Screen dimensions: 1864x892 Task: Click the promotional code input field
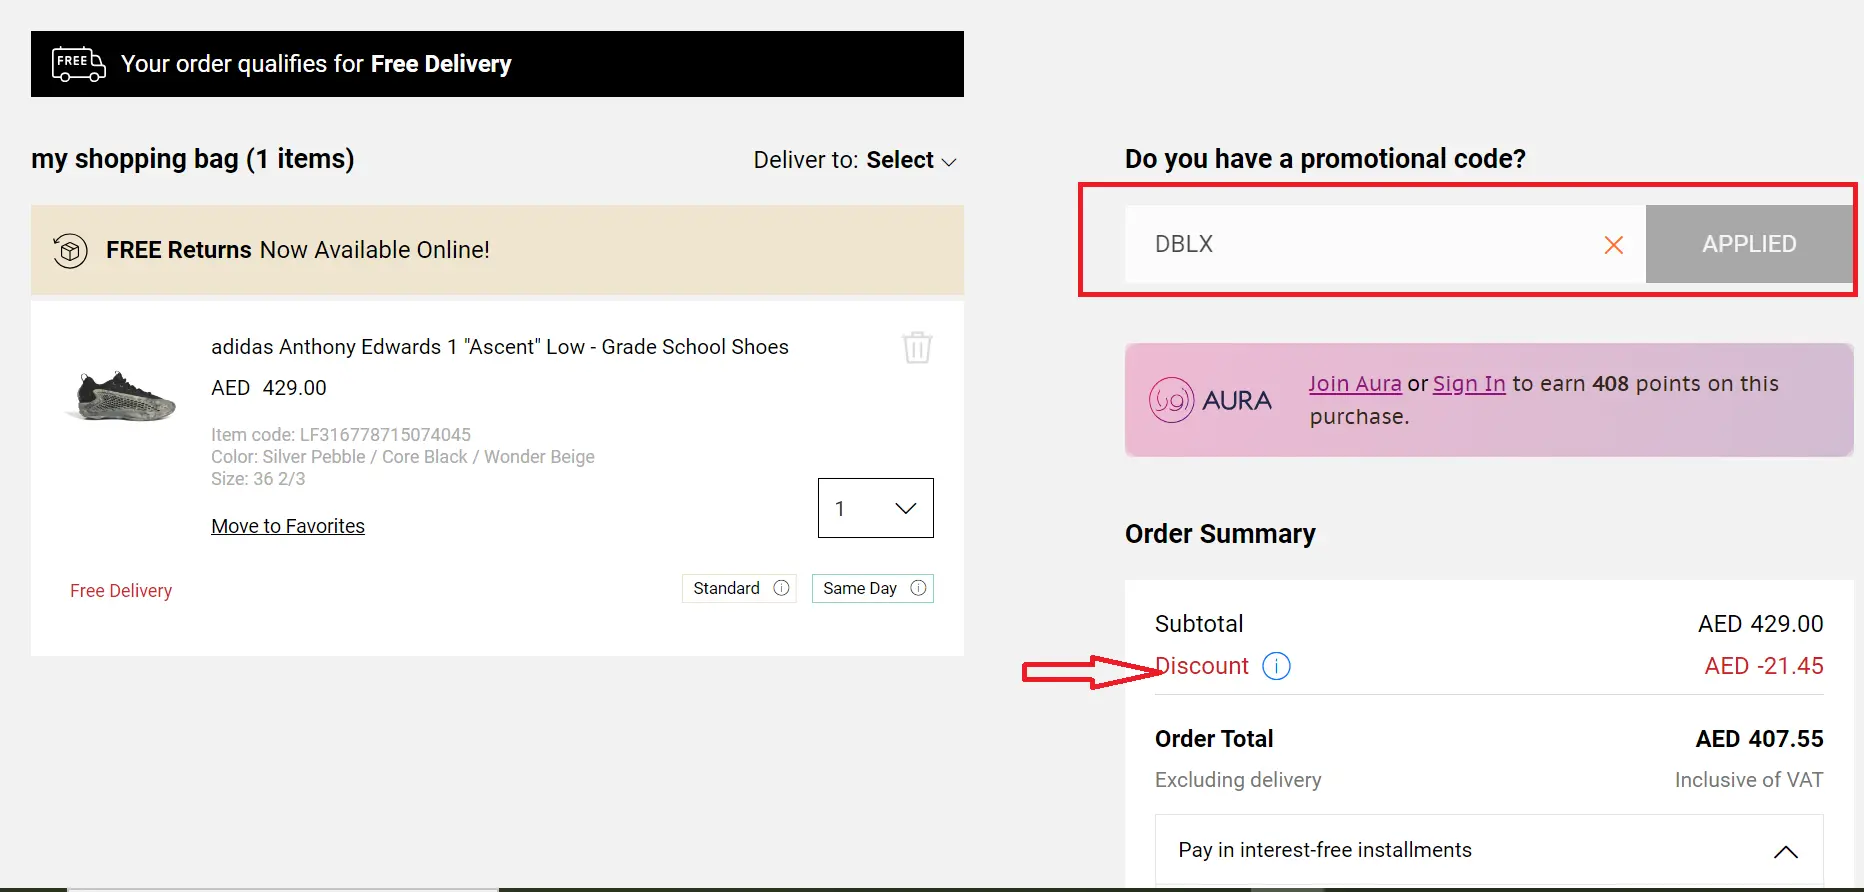point(1350,244)
